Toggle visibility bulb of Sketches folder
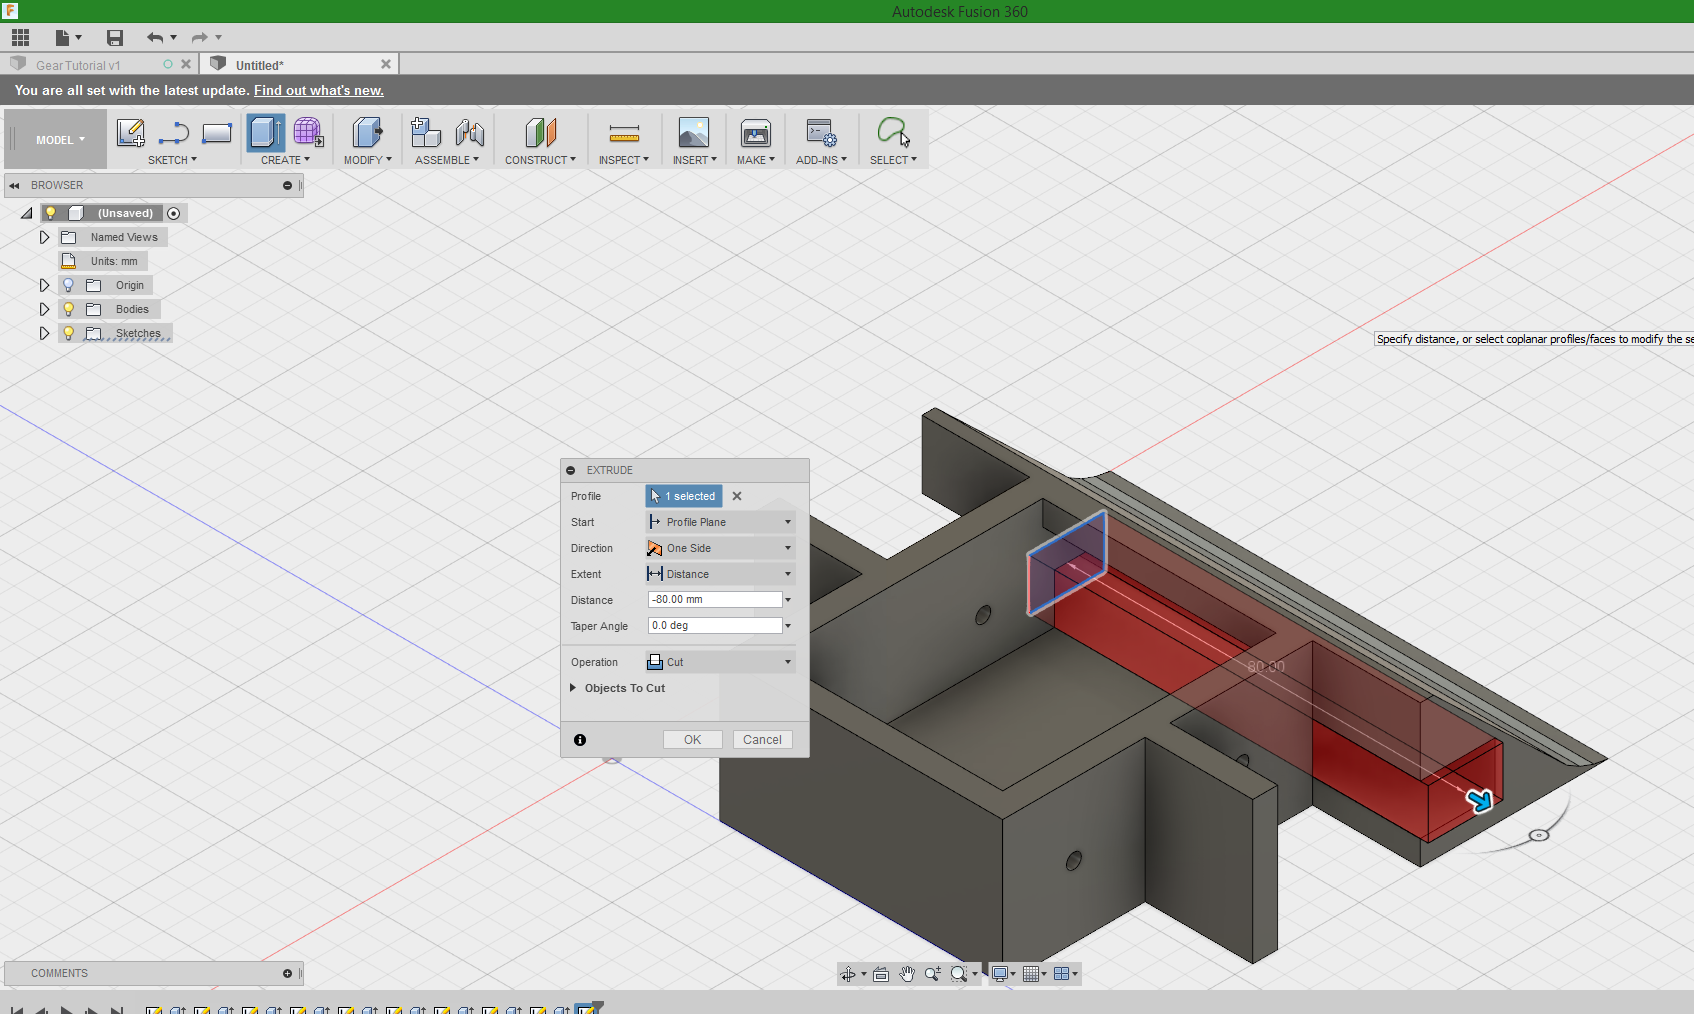 point(68,333)
